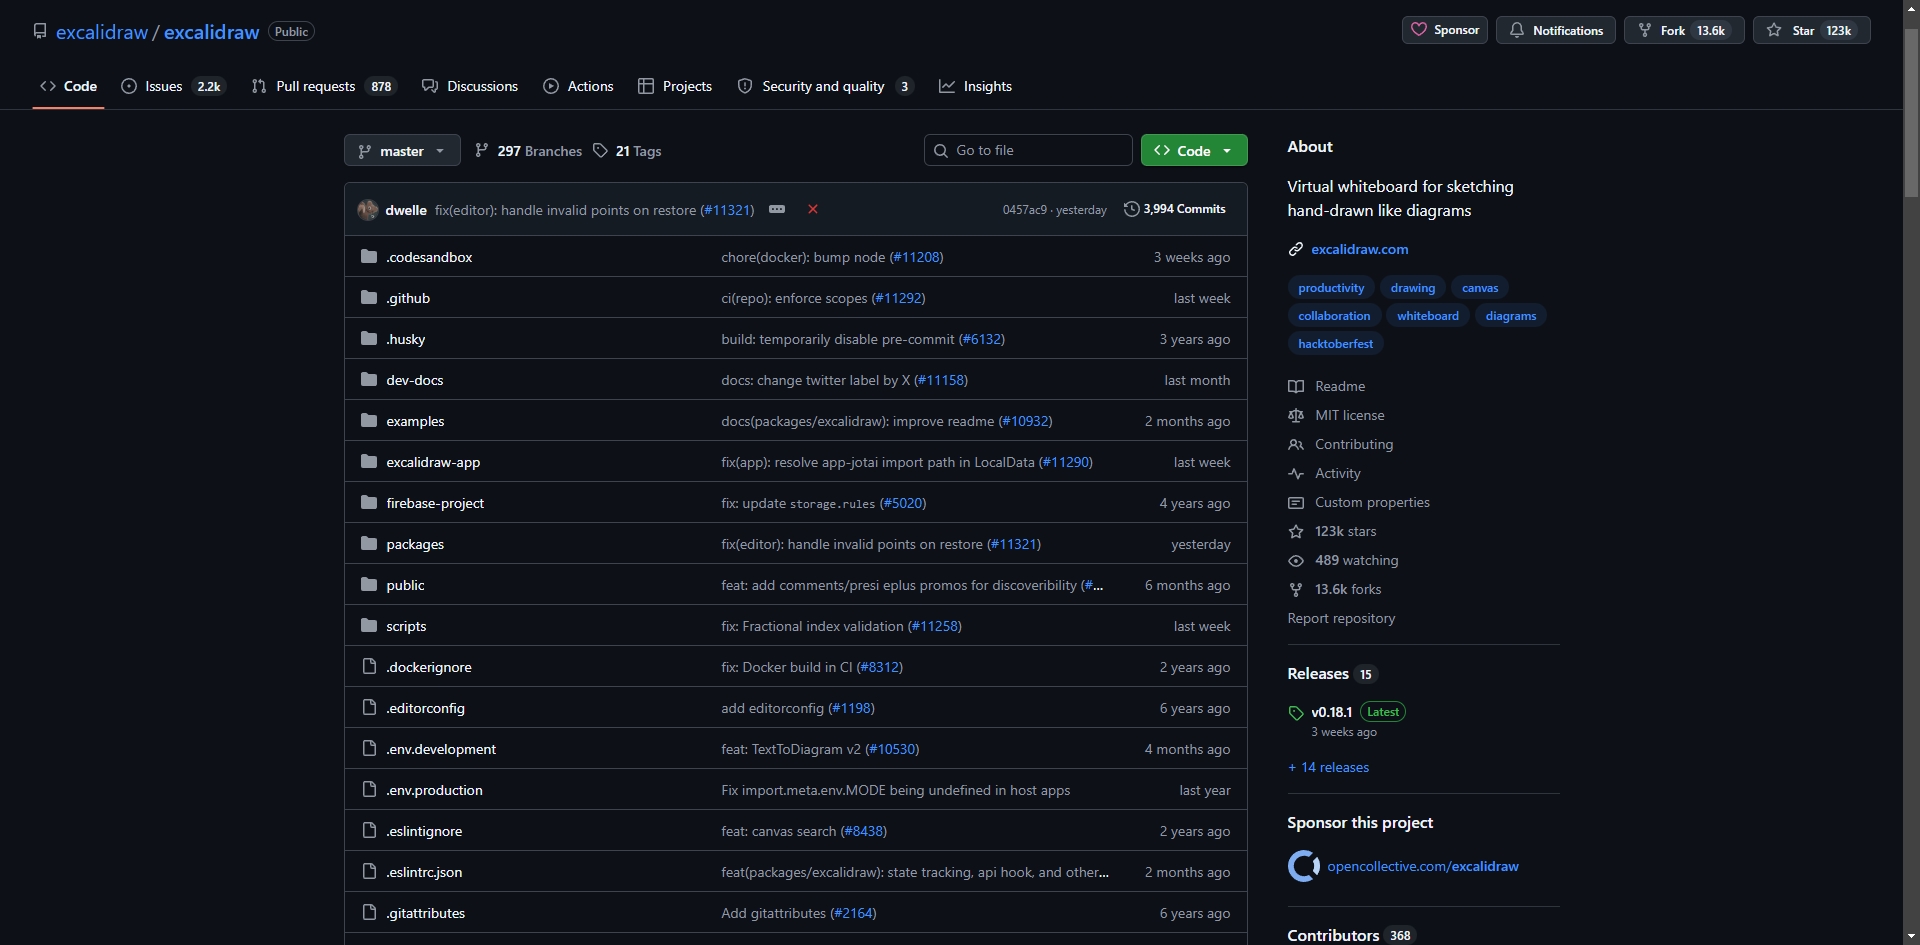
Task: Click dwelle's avatar in latest commit
Action: click(368, 209)
